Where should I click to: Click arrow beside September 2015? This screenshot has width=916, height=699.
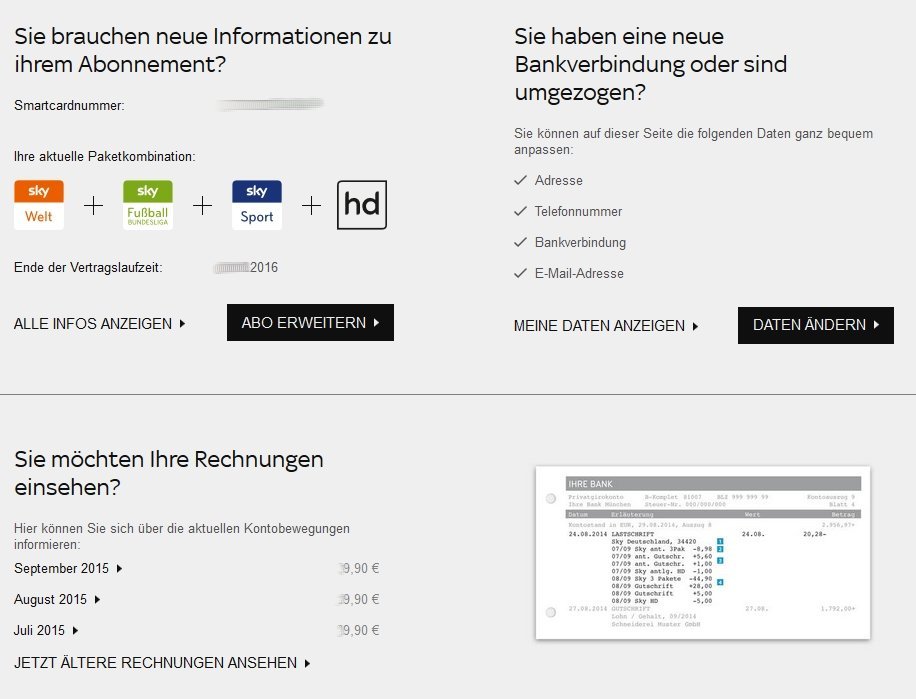(119, 568)
